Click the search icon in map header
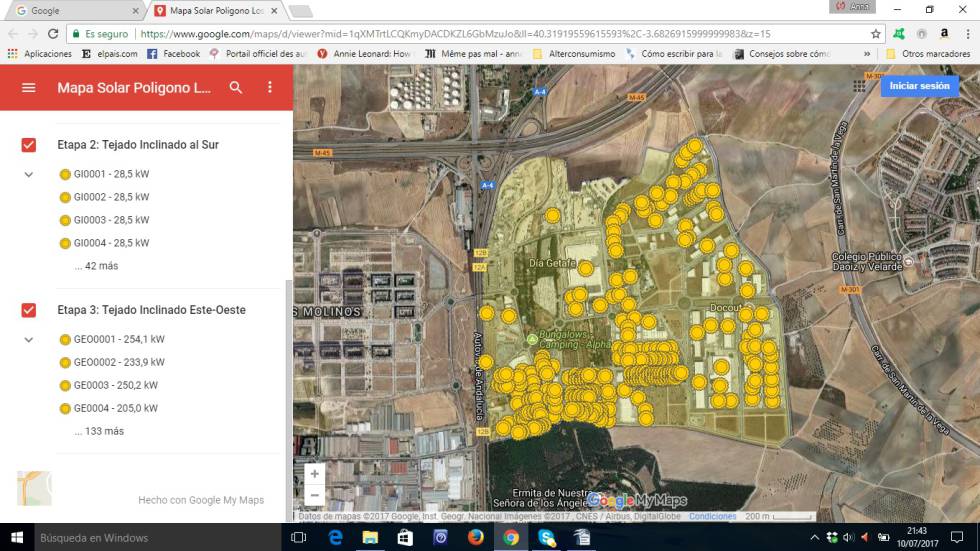The height and width of the screenshot is (551, 980). point(236,87)
